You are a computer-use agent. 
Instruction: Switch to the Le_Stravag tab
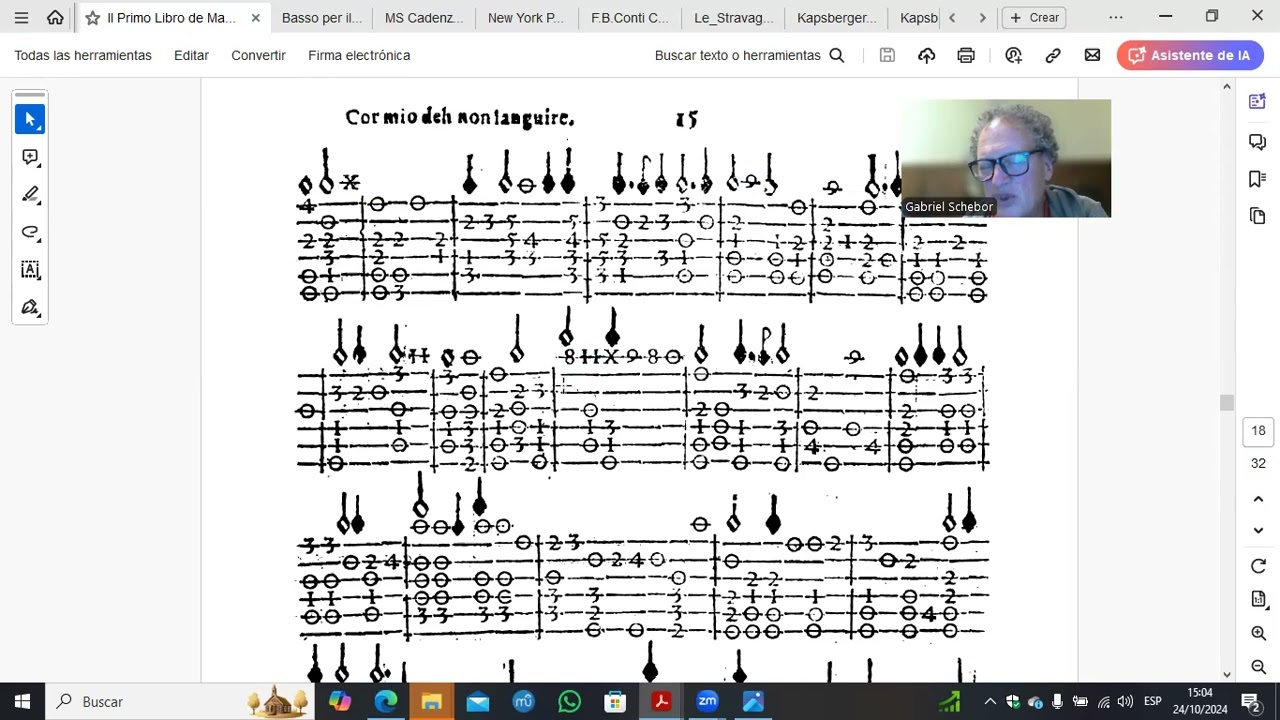pyautogui.click(x=734, y=18)
